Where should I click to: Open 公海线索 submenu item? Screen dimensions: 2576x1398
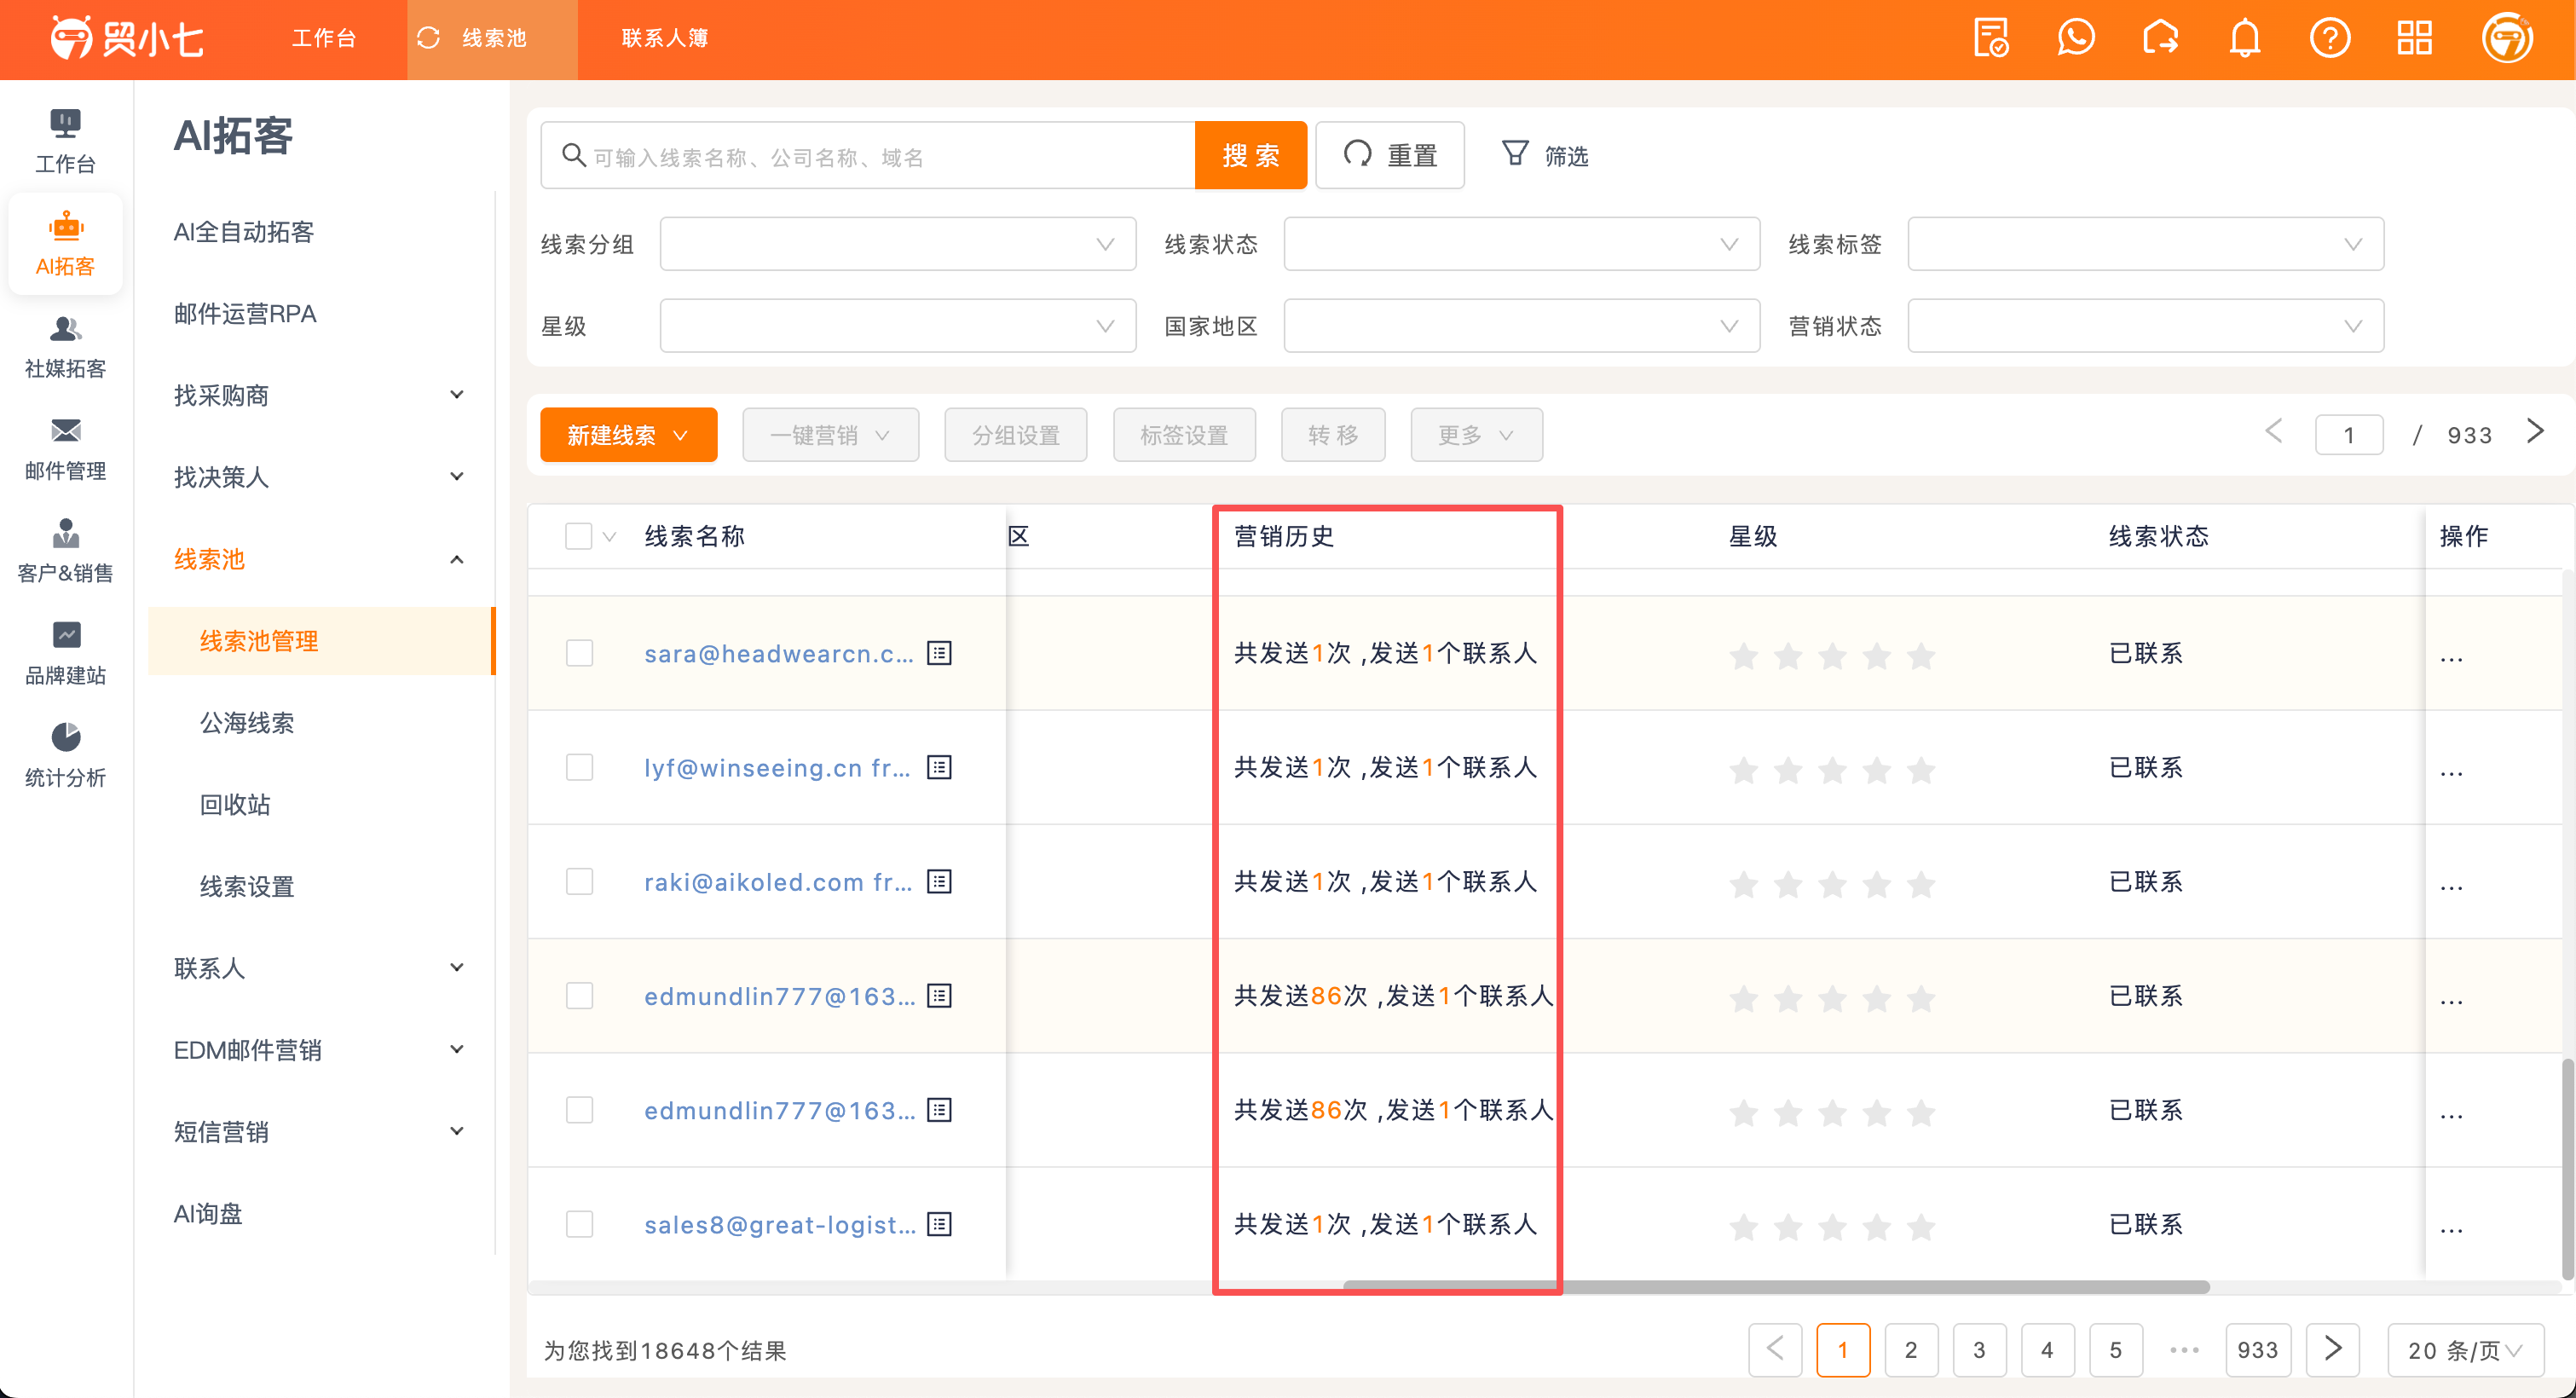247,723
